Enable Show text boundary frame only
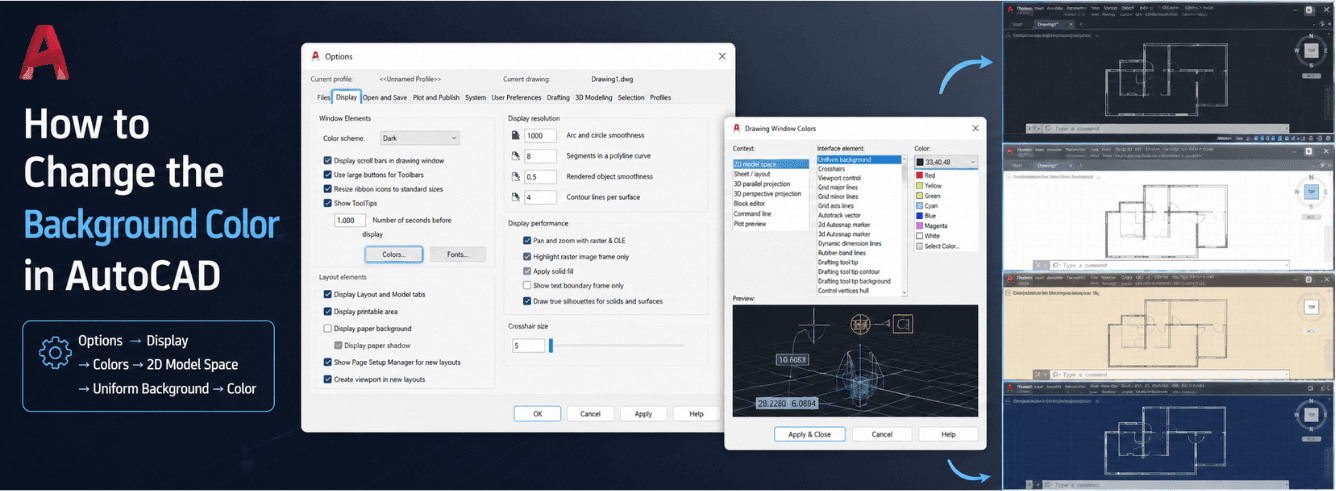The height and width of the screenshot is (491, 1336). [x=527, y=286]
